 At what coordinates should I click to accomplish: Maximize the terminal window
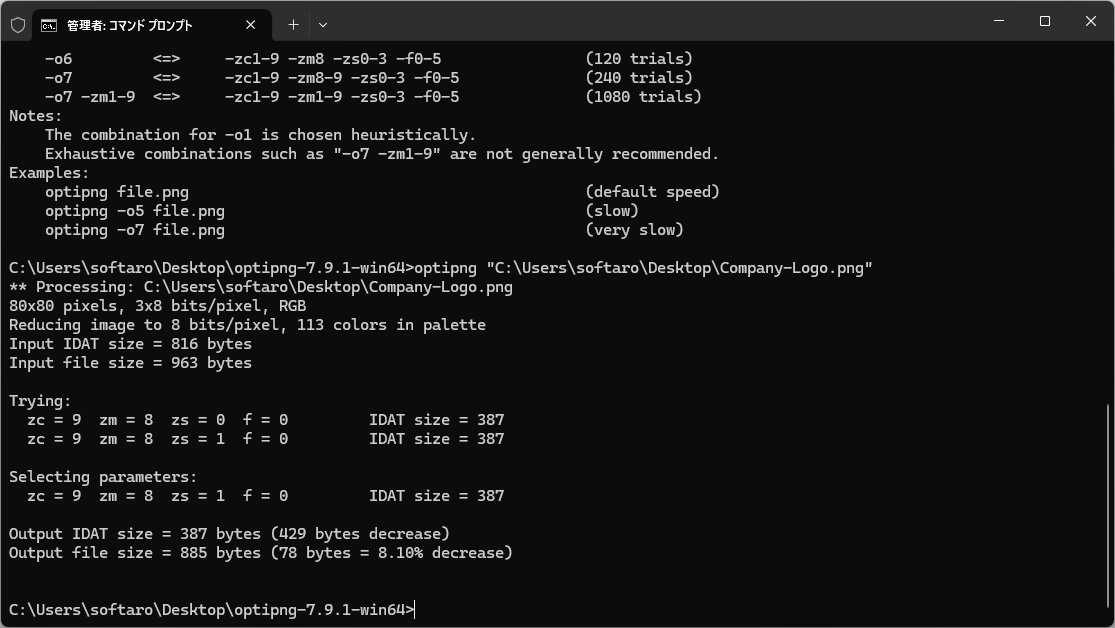(x=1045, y=21)
